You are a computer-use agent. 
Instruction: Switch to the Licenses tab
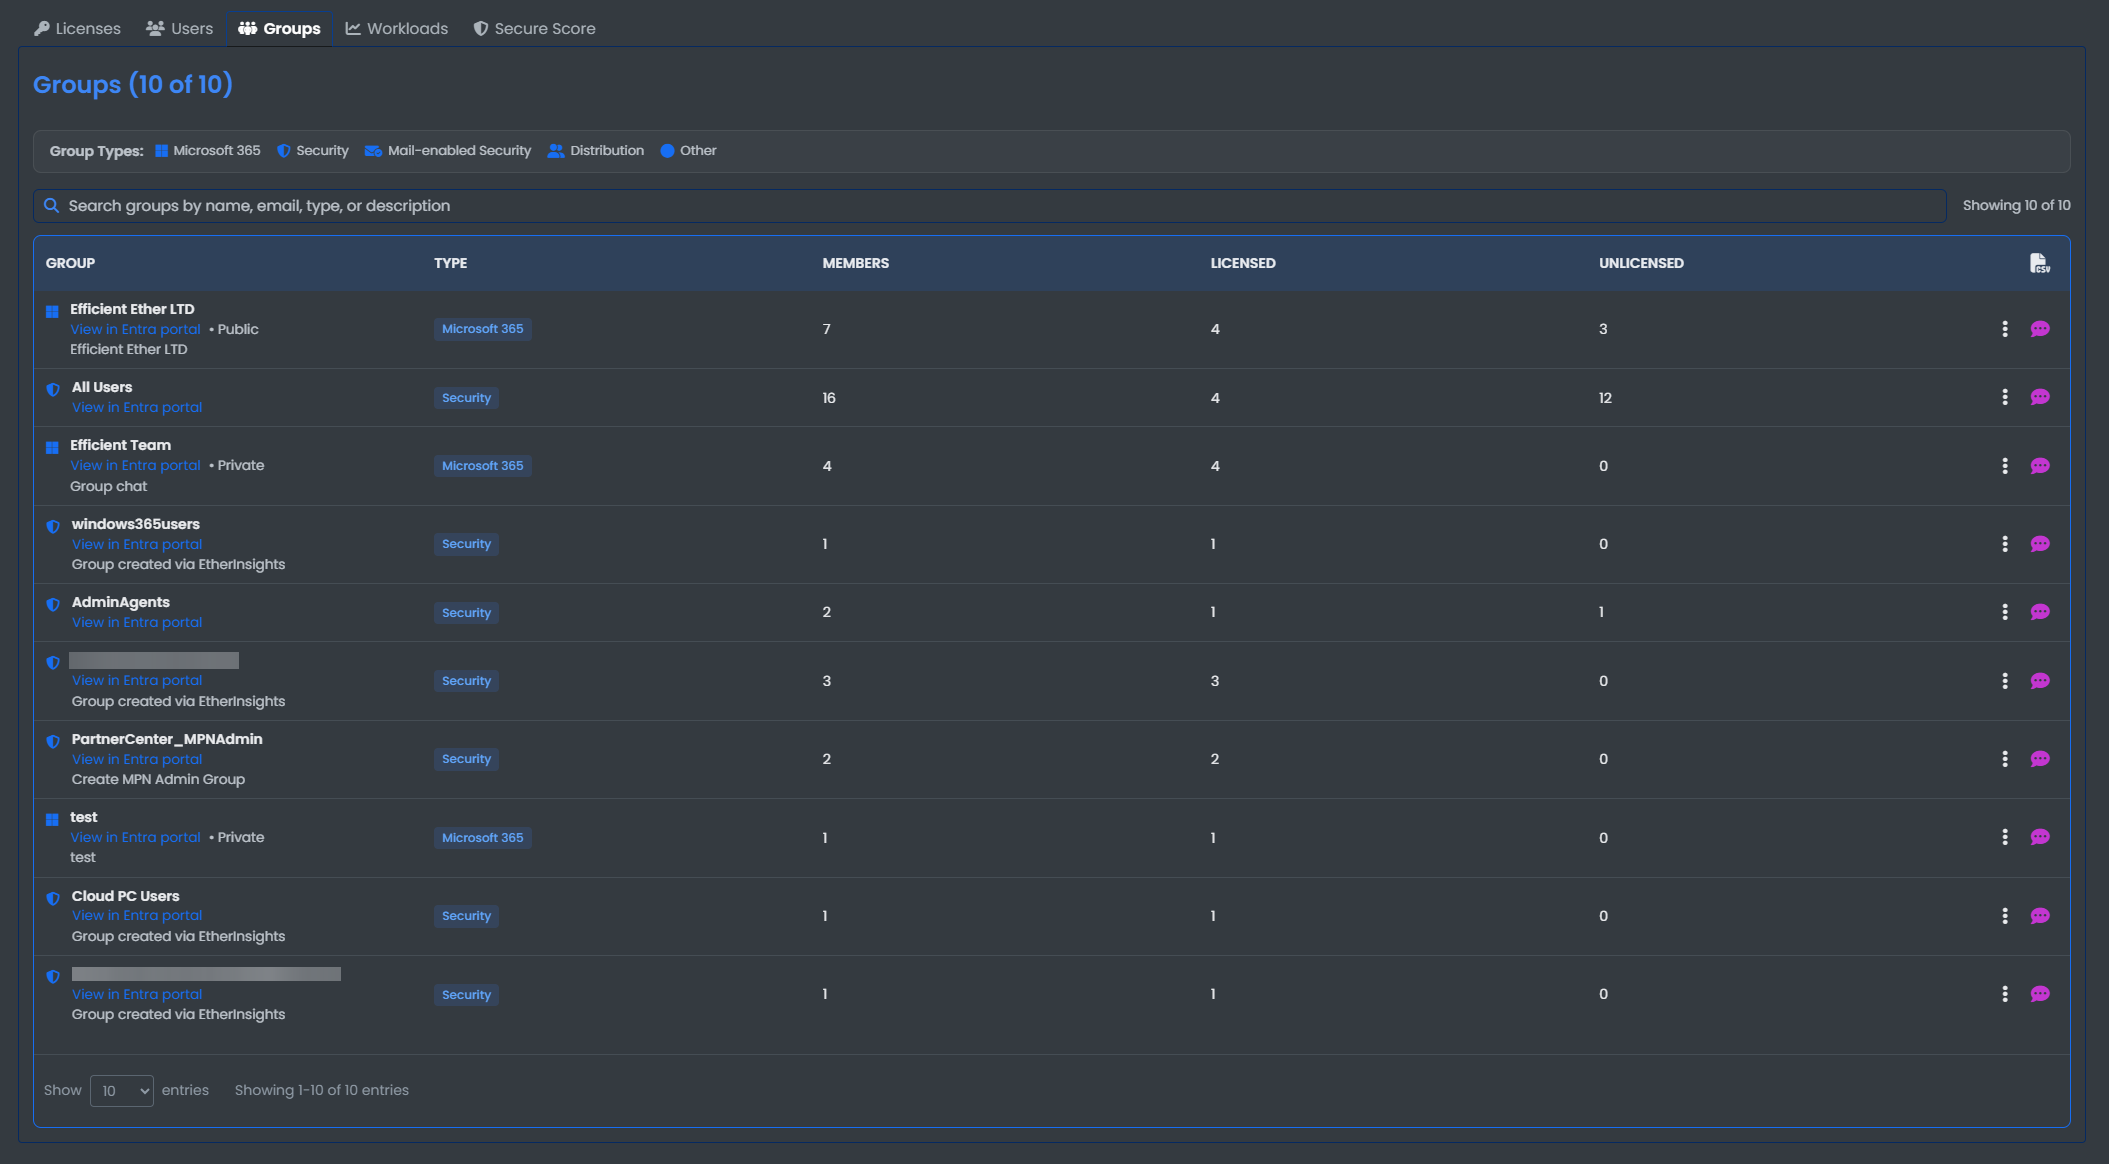(77, 28)
